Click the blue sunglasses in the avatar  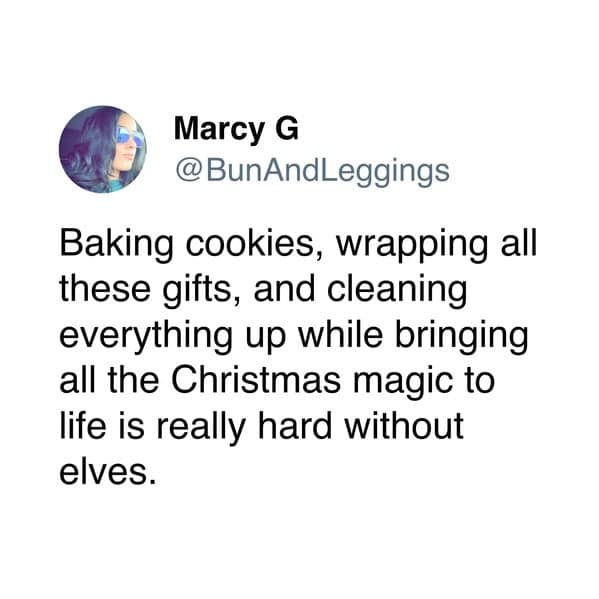point(129,136)
